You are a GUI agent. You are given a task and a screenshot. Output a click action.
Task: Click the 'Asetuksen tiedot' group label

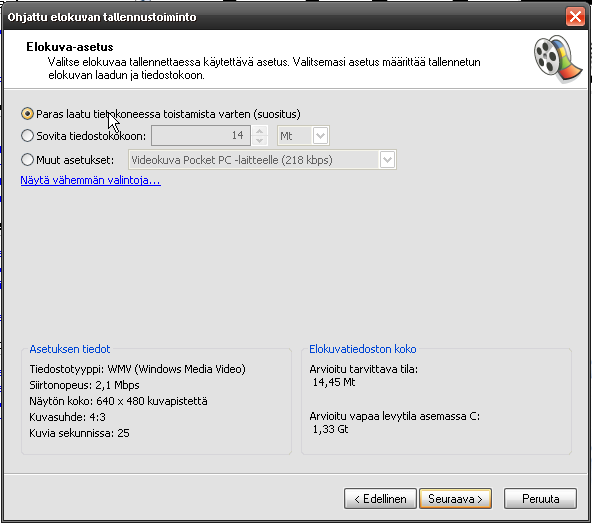click(70, 349)
